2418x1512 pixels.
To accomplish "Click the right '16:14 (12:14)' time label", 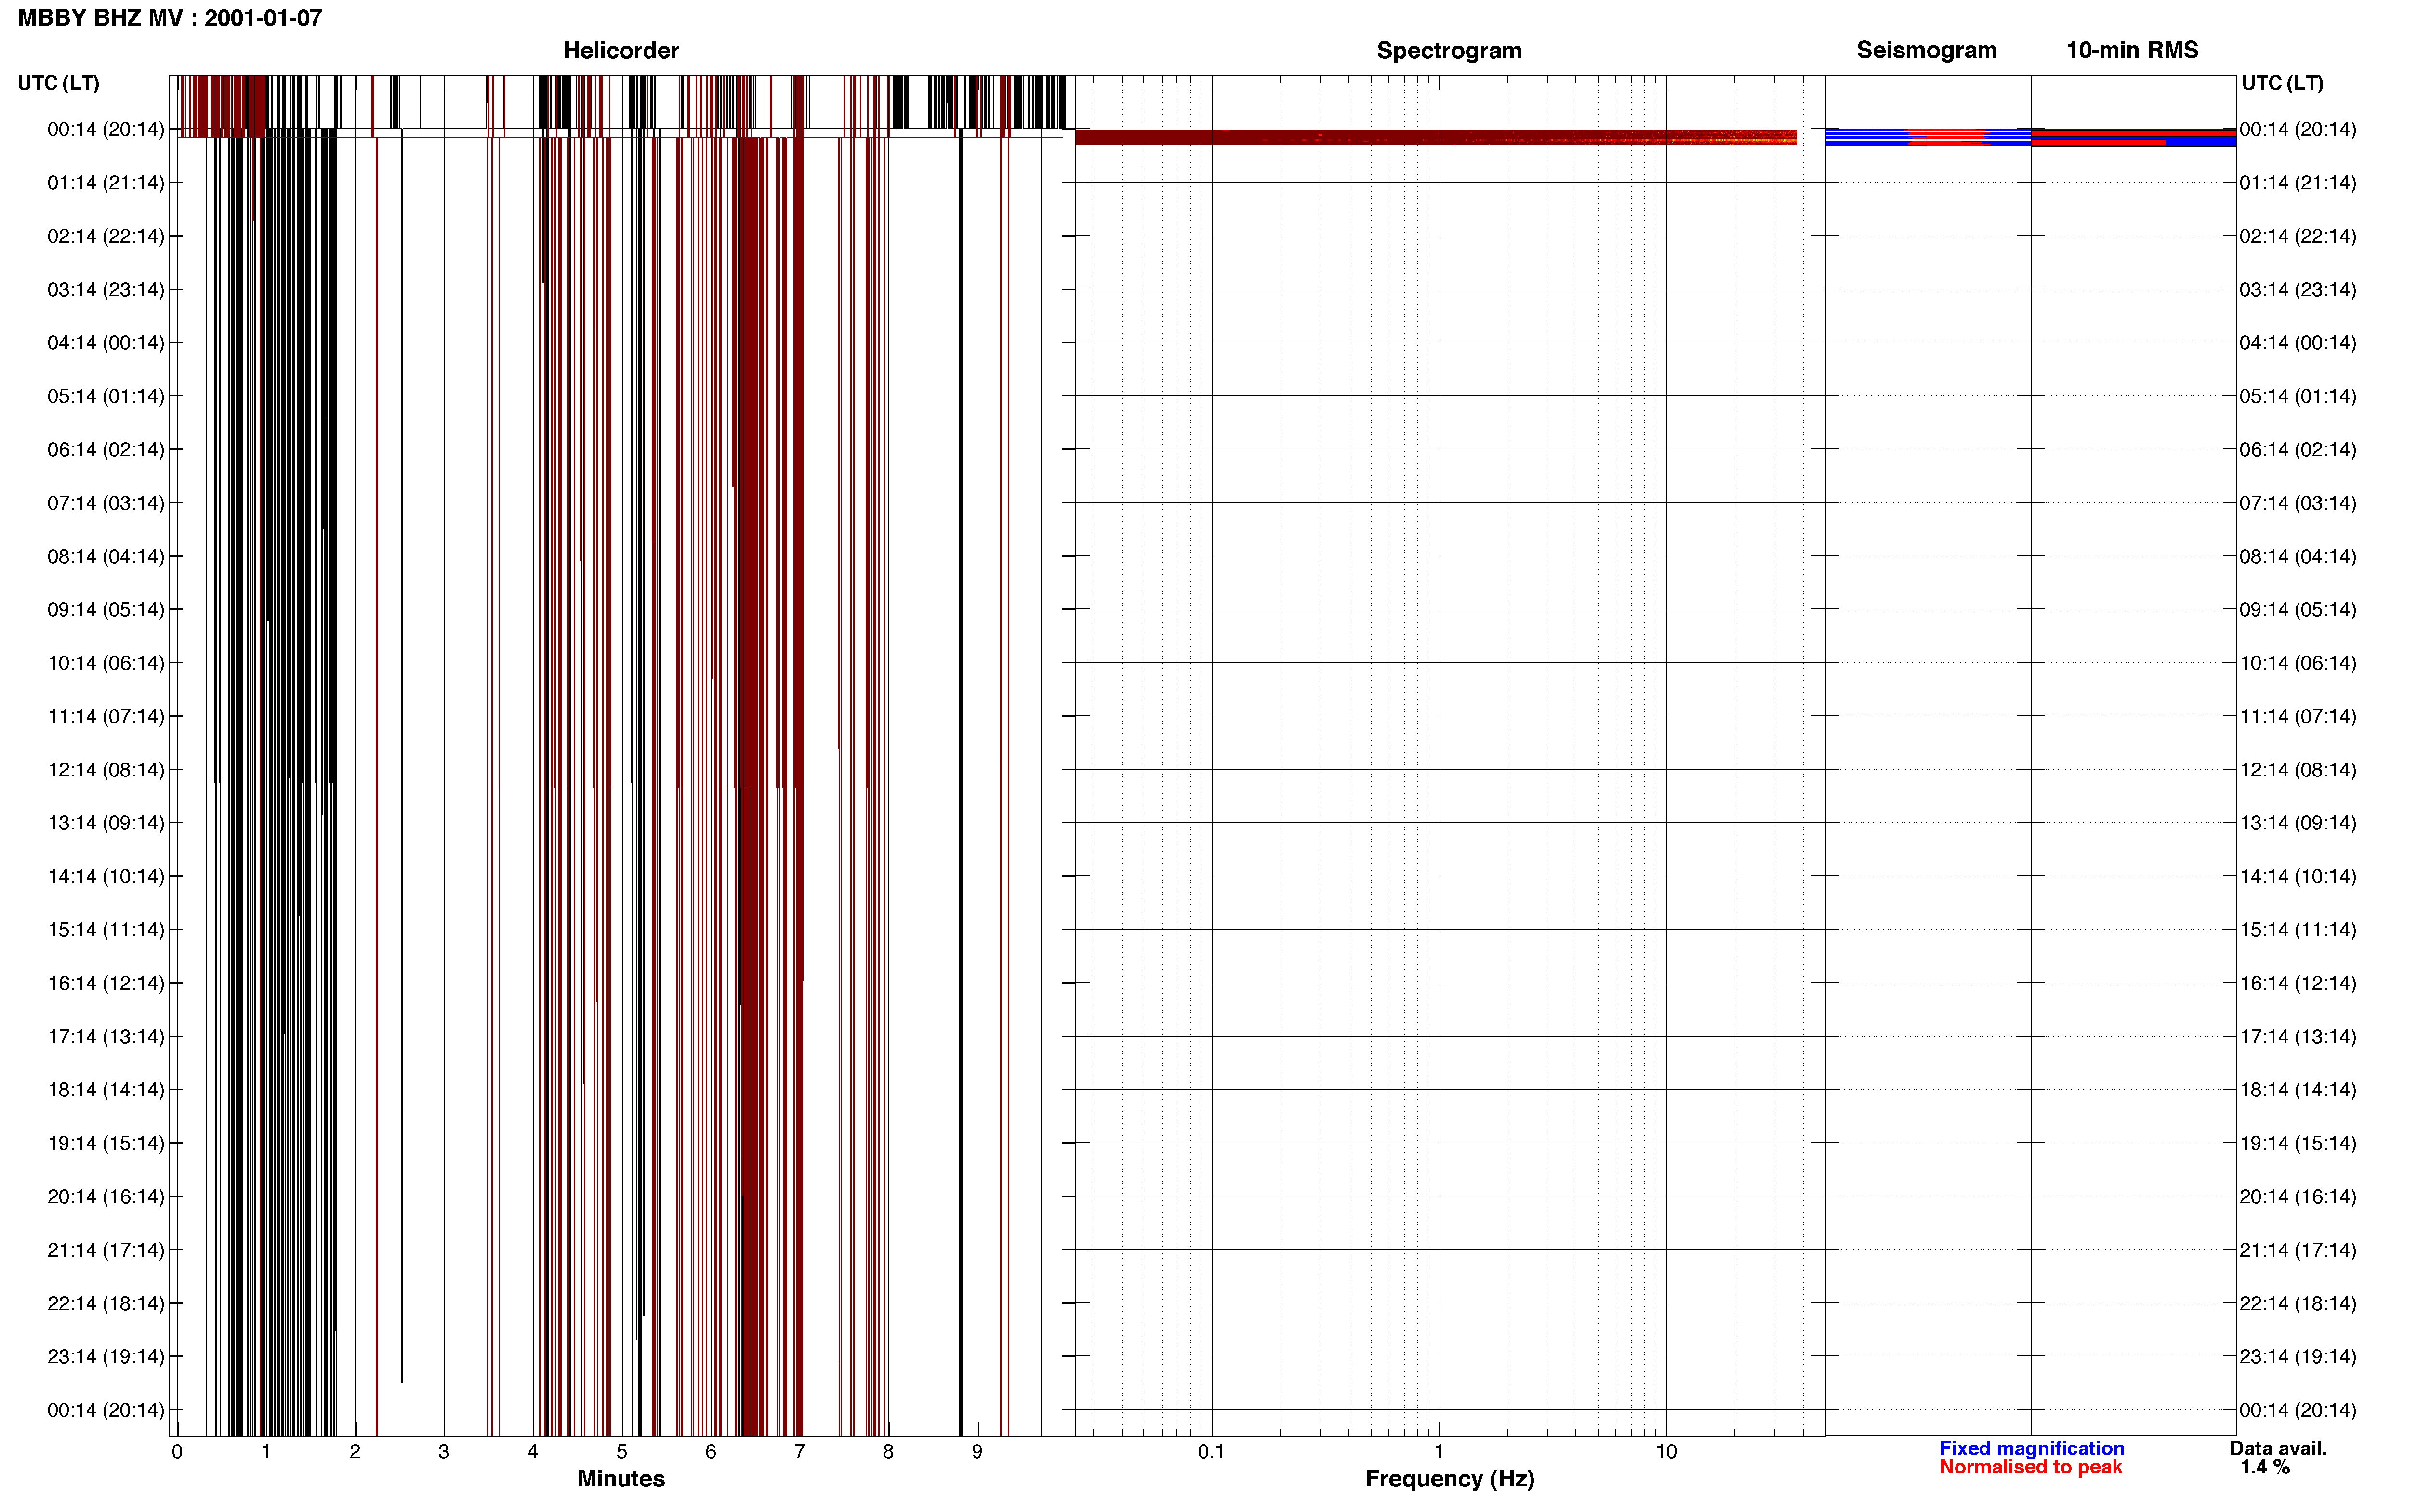I will pos(2298,983).
